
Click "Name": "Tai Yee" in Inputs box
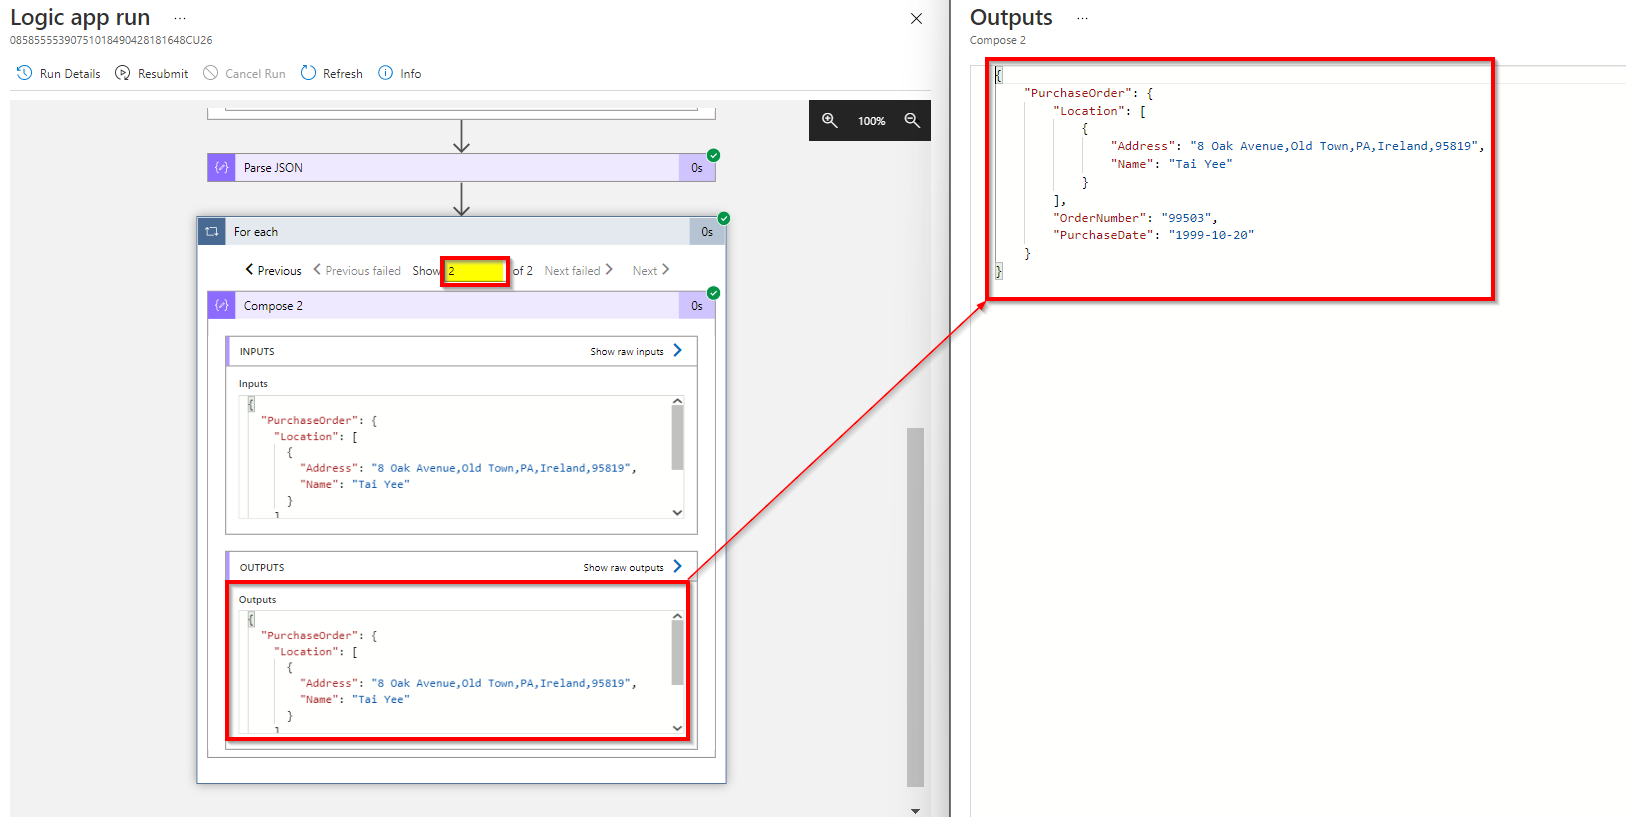[x=355, y=484]
